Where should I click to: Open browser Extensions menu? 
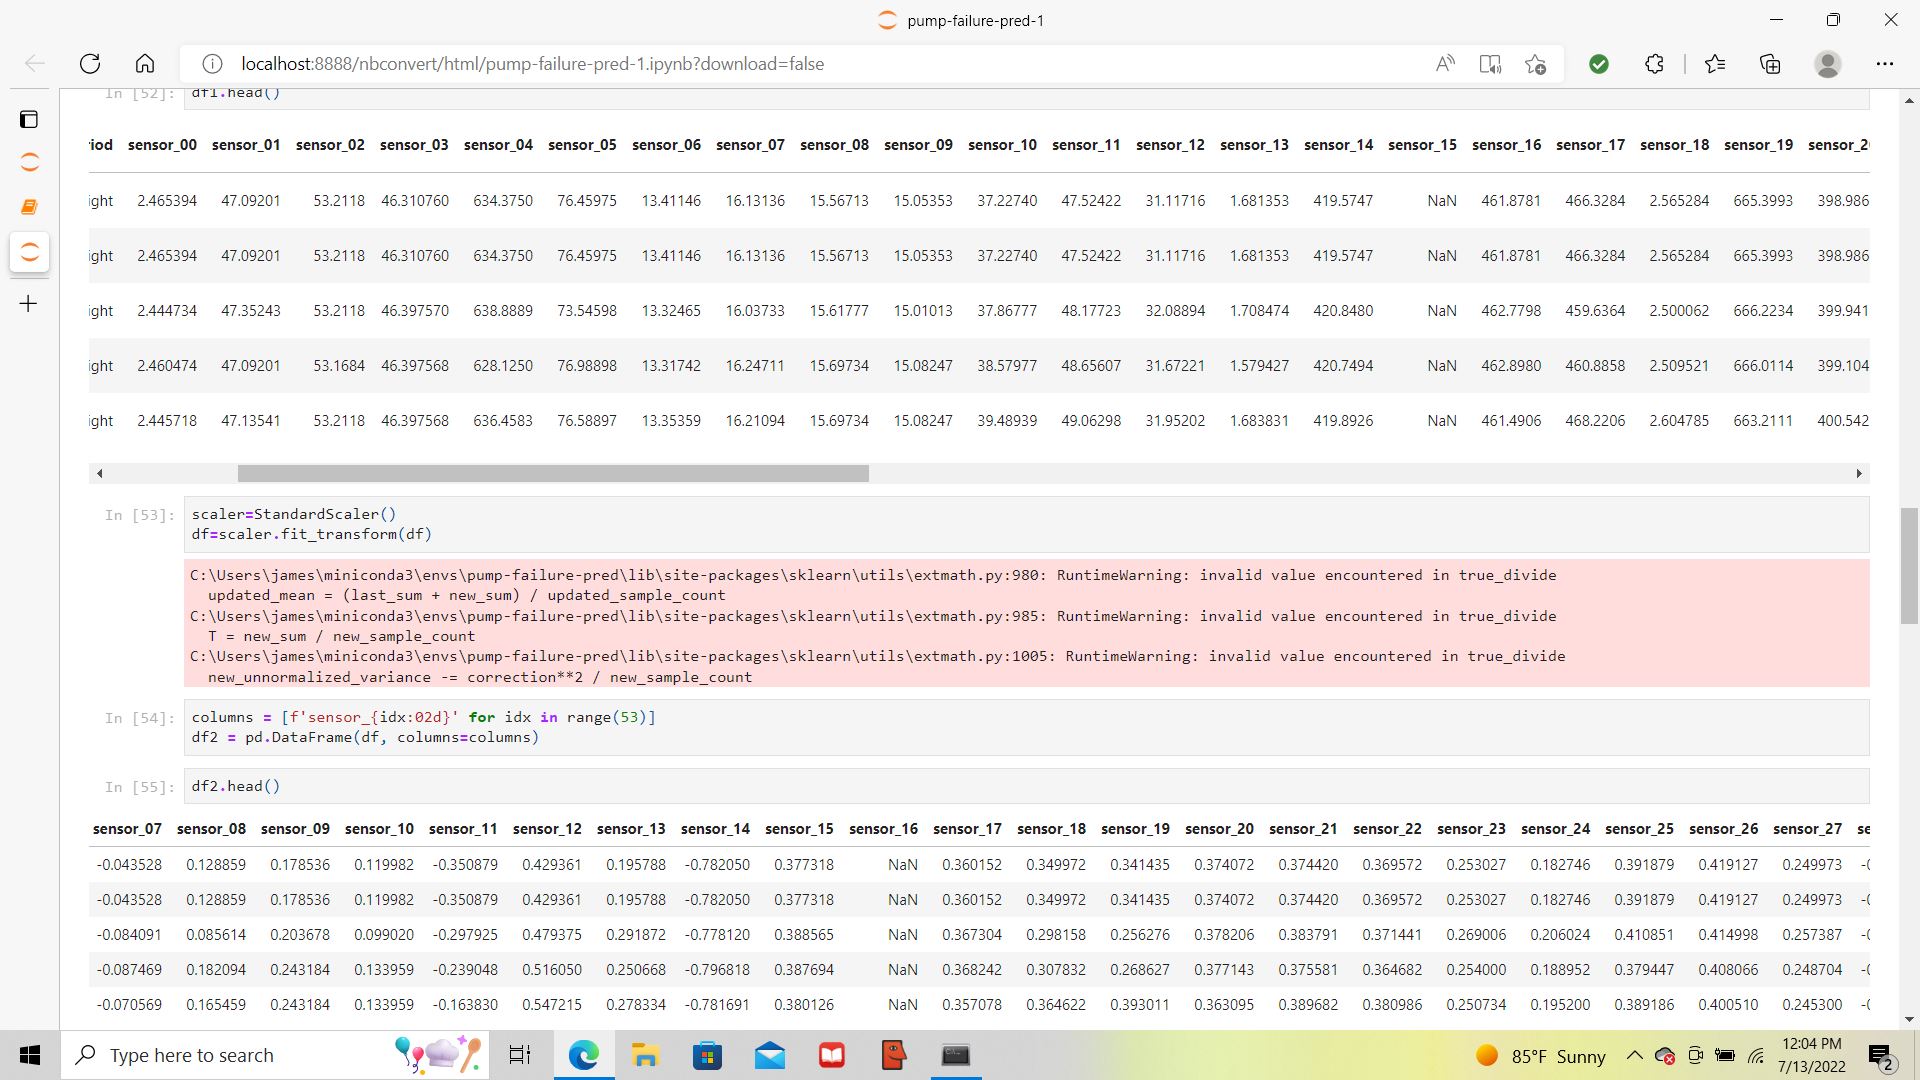[1654, 64]
